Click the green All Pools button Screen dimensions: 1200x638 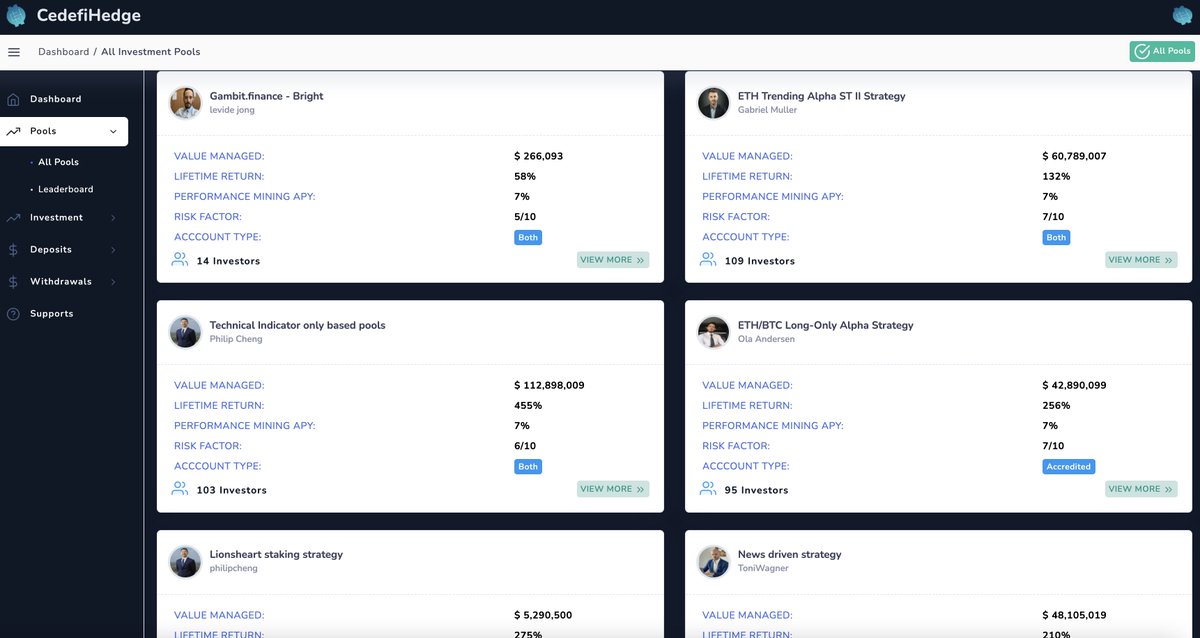point(1162,51)
